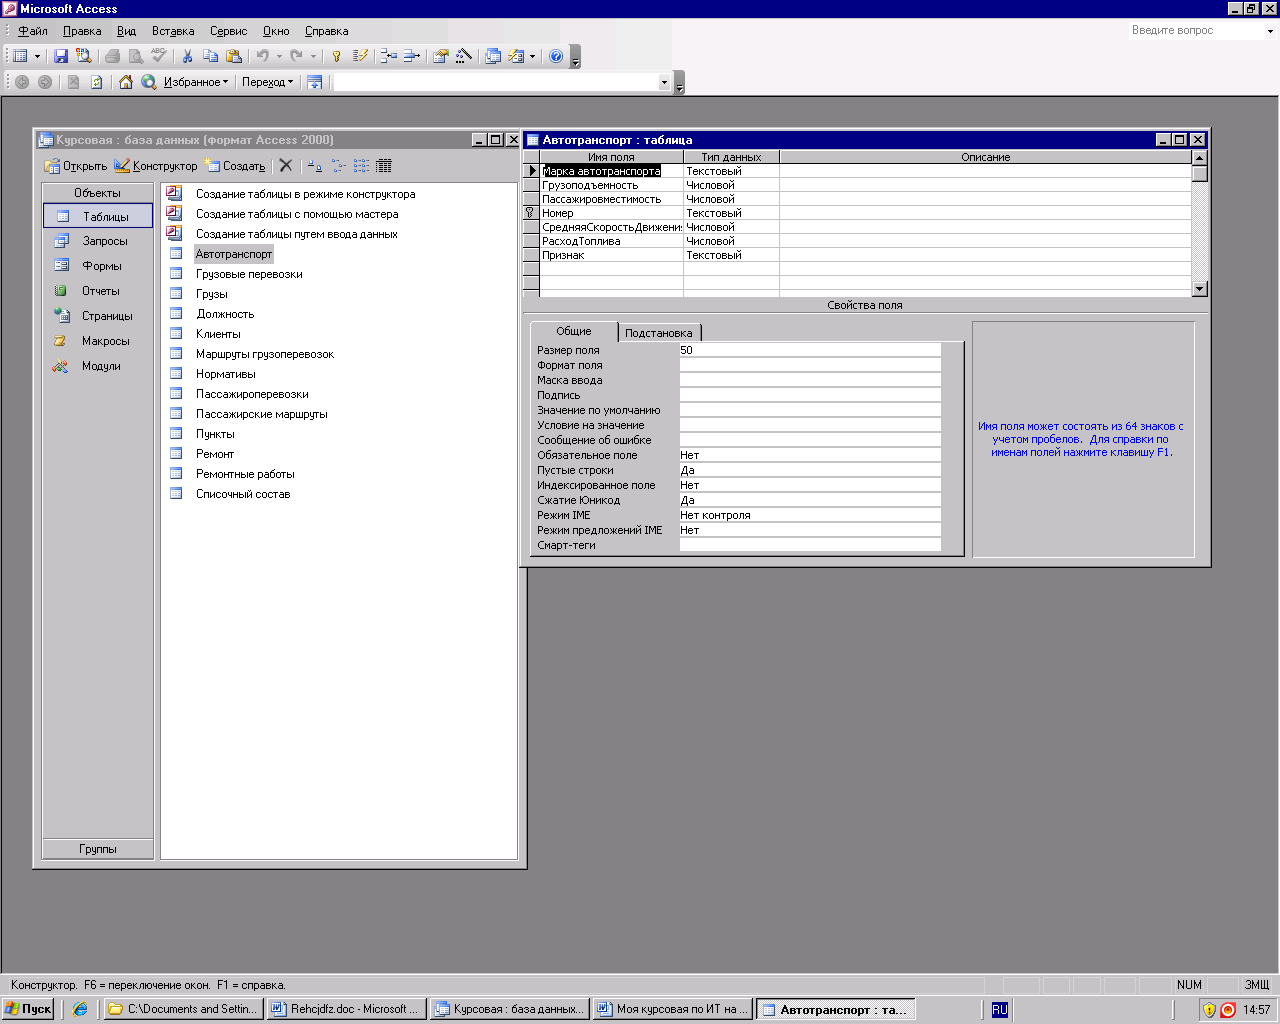Select Запросы in the Объекты panel

click(104, 241)
